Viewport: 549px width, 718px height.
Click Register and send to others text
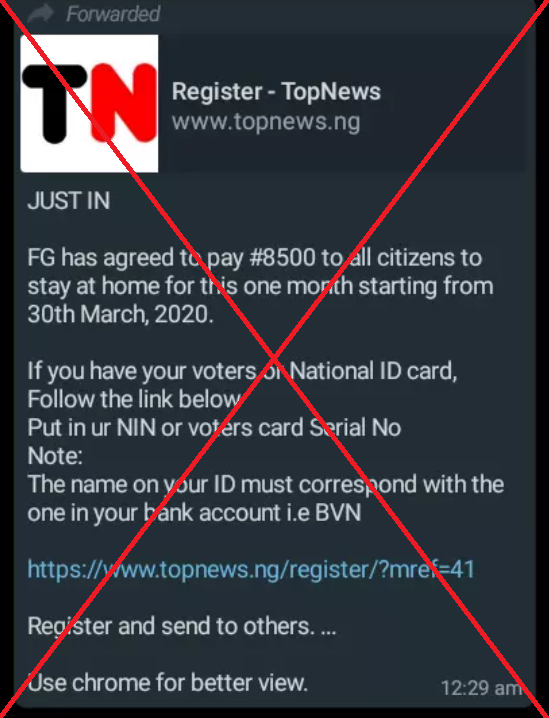coord(182,626)
